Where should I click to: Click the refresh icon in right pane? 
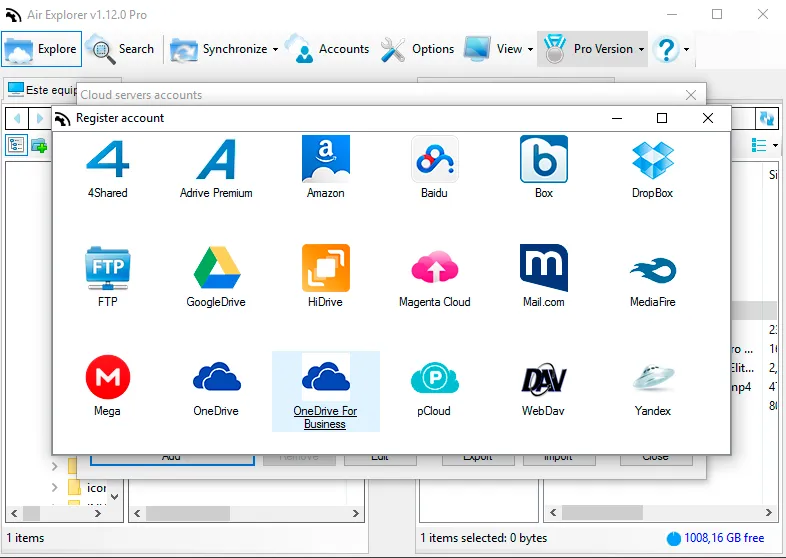click(x=766, y=118)
